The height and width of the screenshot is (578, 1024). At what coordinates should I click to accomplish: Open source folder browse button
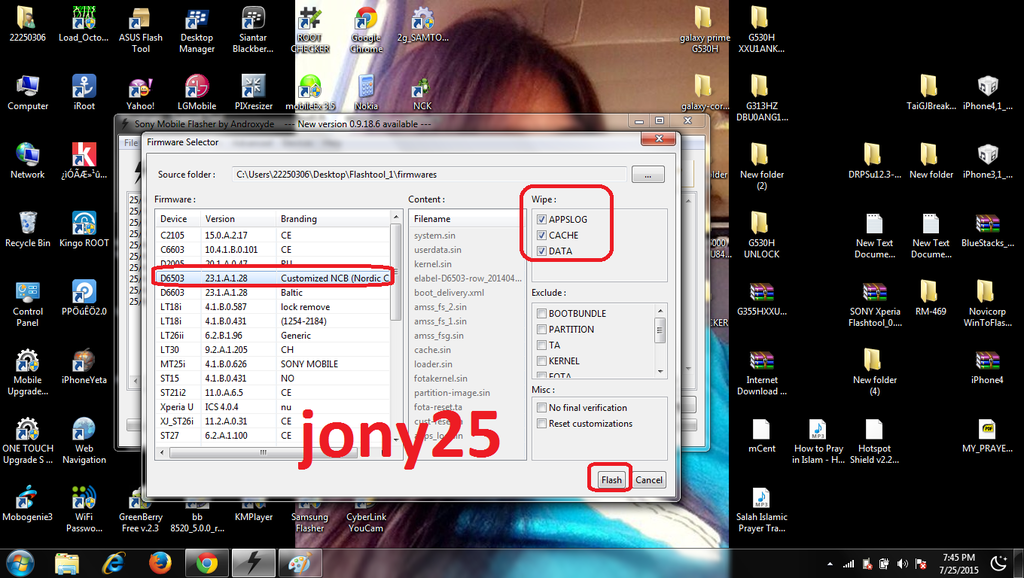click(x=648, y=175)
